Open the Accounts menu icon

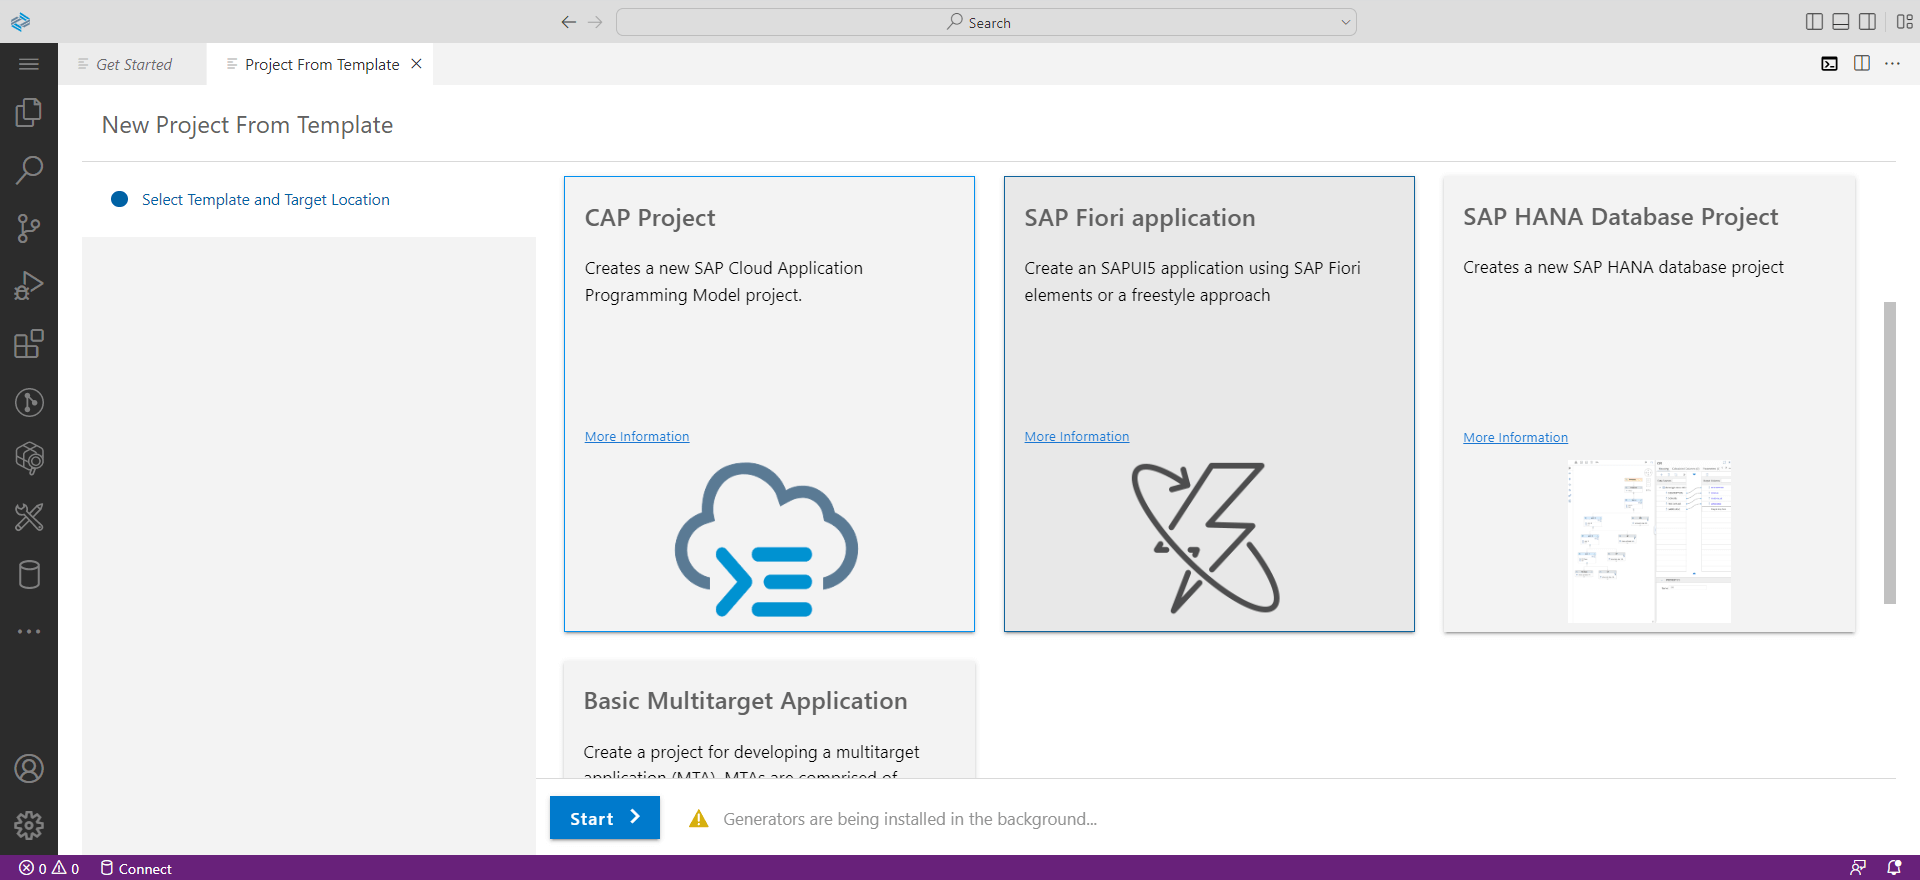29,768
